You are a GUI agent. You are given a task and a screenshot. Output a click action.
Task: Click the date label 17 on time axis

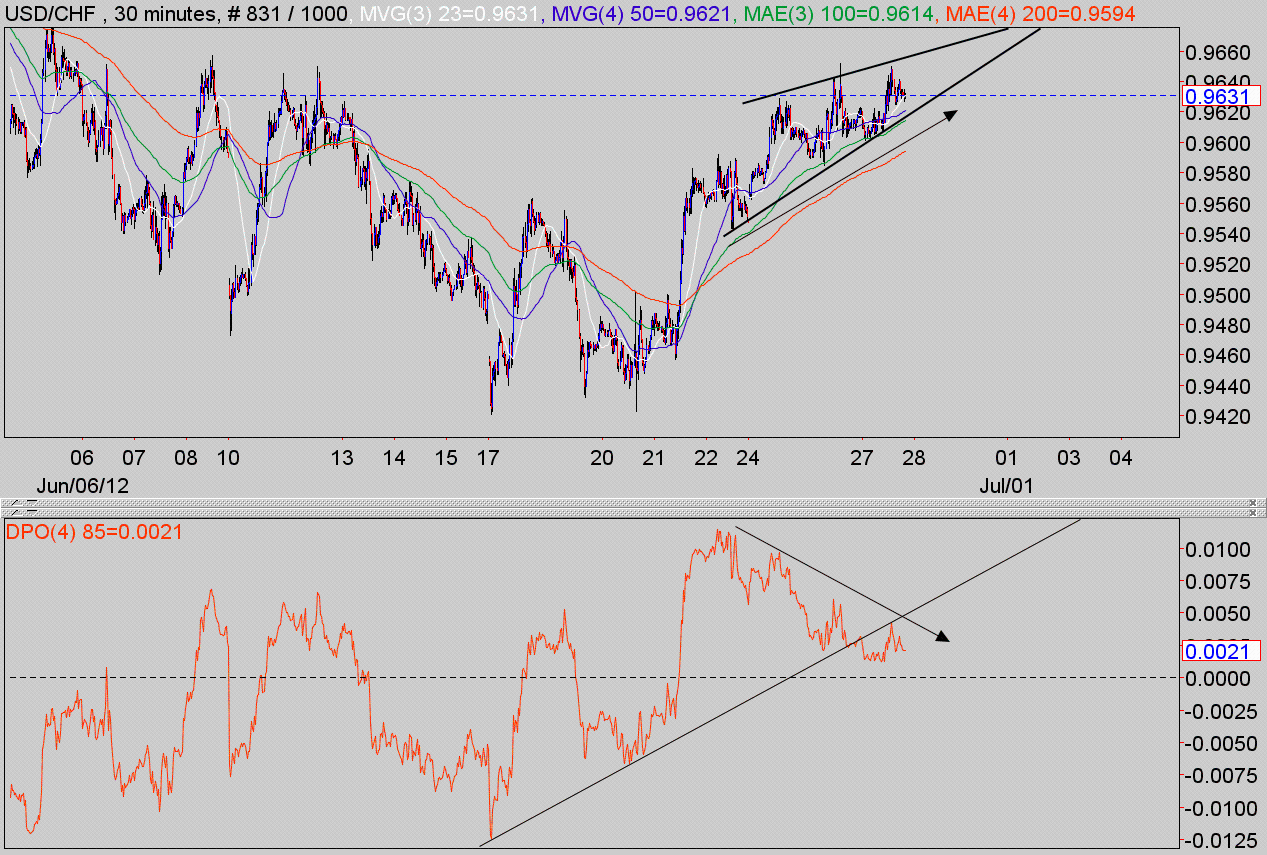[x=488, y=458]
